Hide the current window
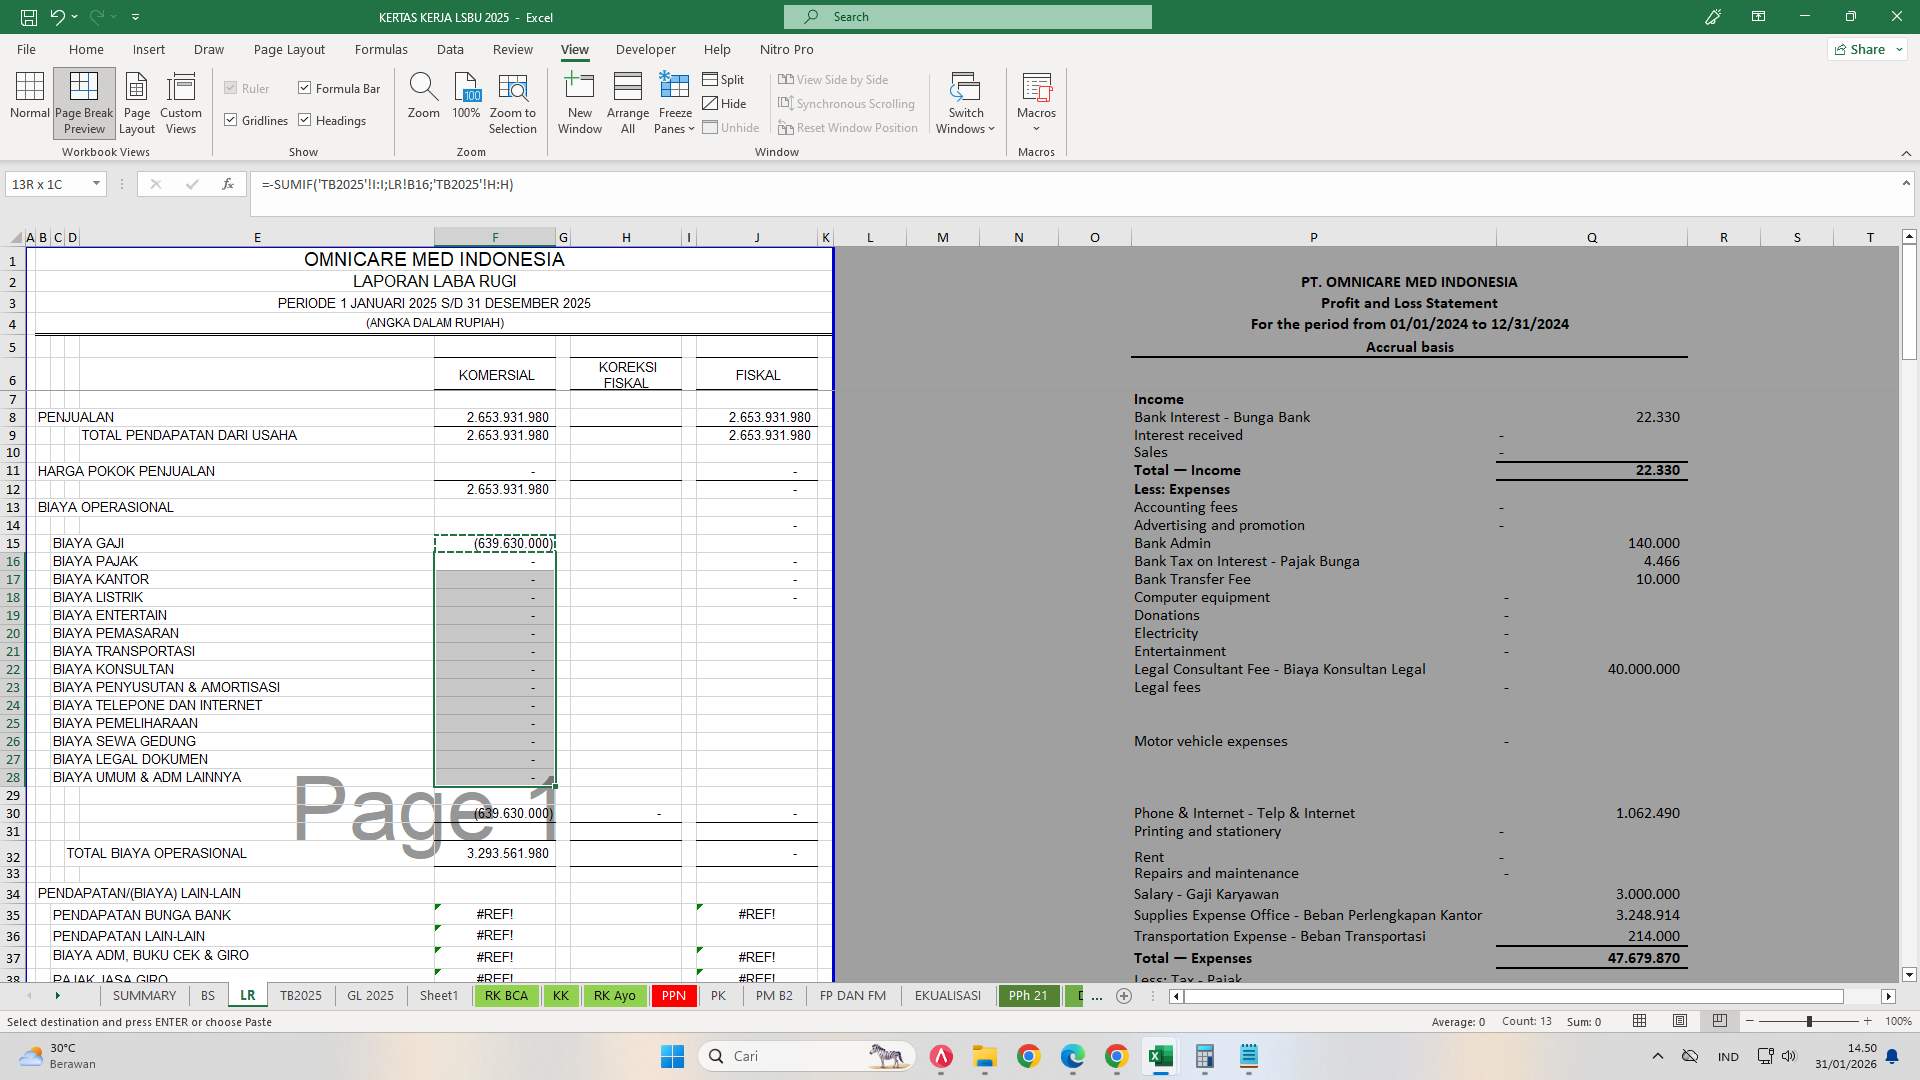Viewport: 1920px width, 1080px height. coord(725,103)
